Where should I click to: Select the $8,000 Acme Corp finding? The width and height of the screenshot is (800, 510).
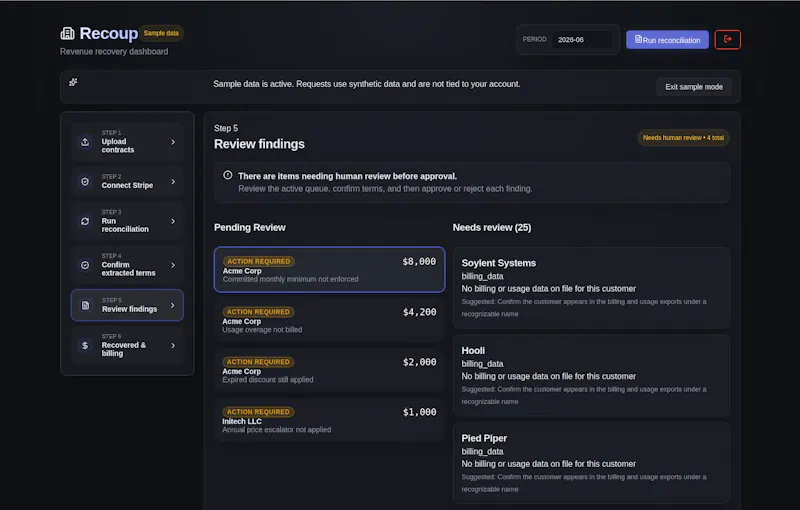[330, 269]
